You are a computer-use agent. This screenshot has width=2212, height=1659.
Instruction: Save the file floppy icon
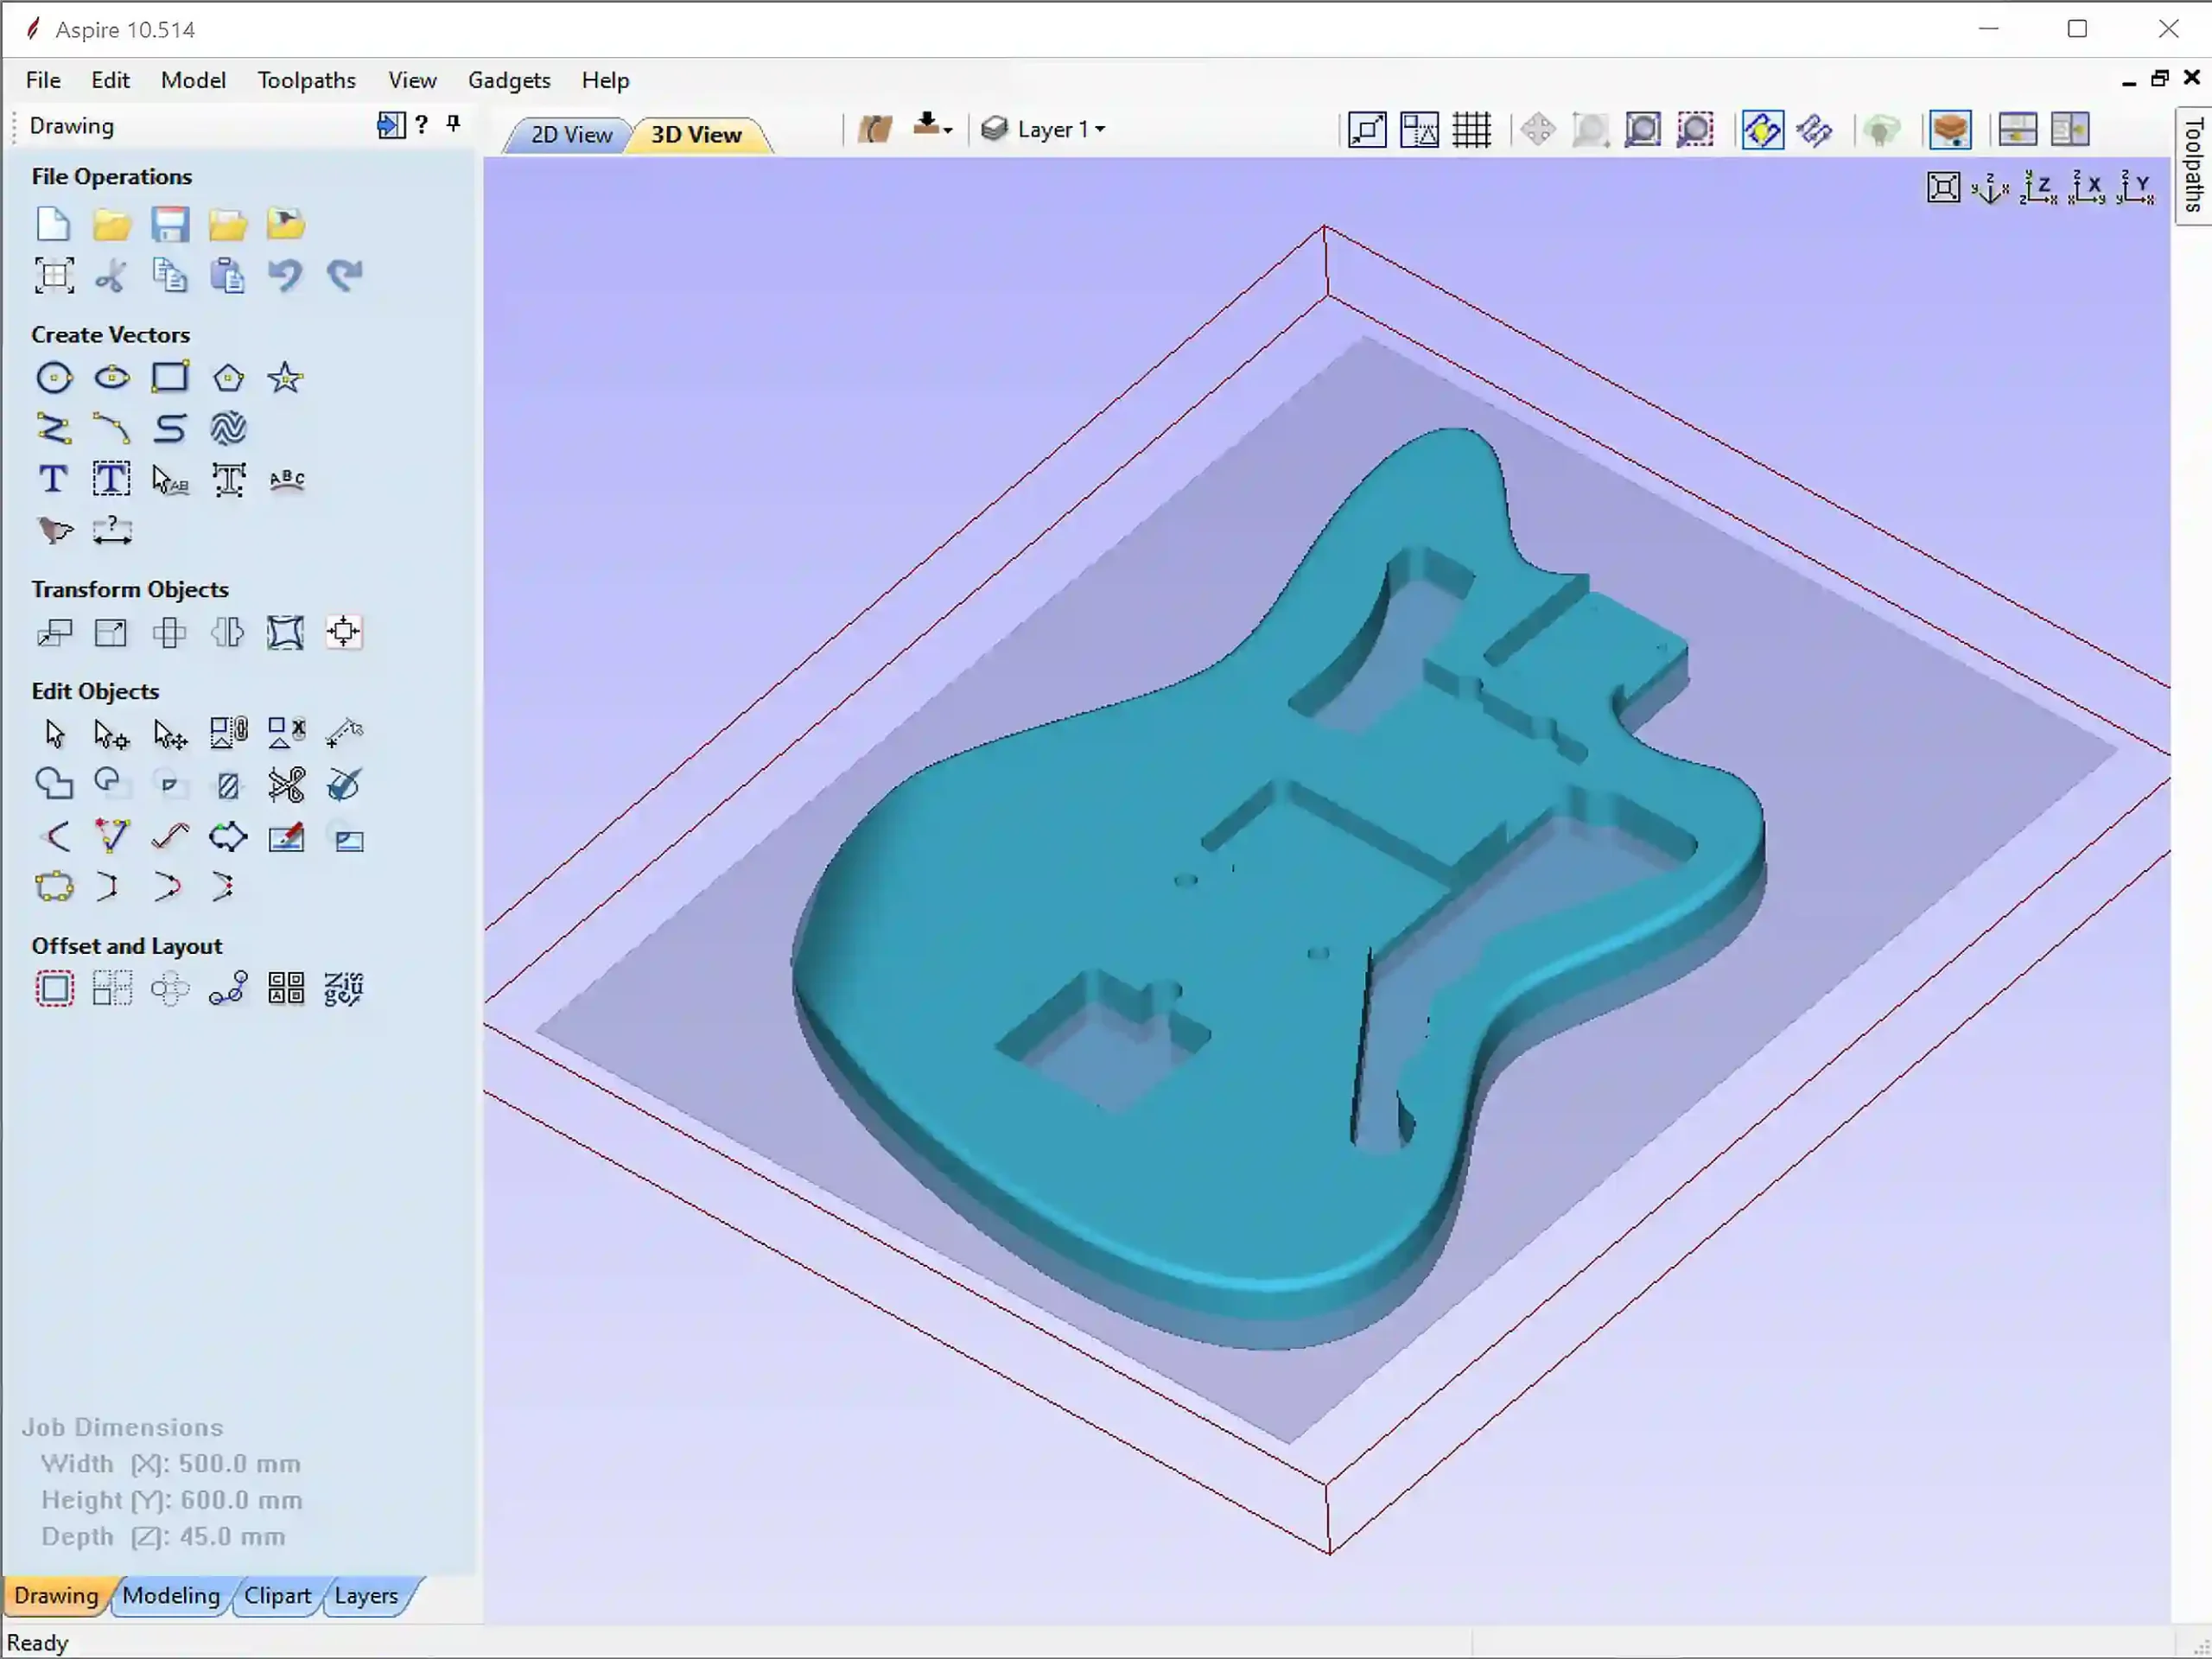click(x=170, y=224)
